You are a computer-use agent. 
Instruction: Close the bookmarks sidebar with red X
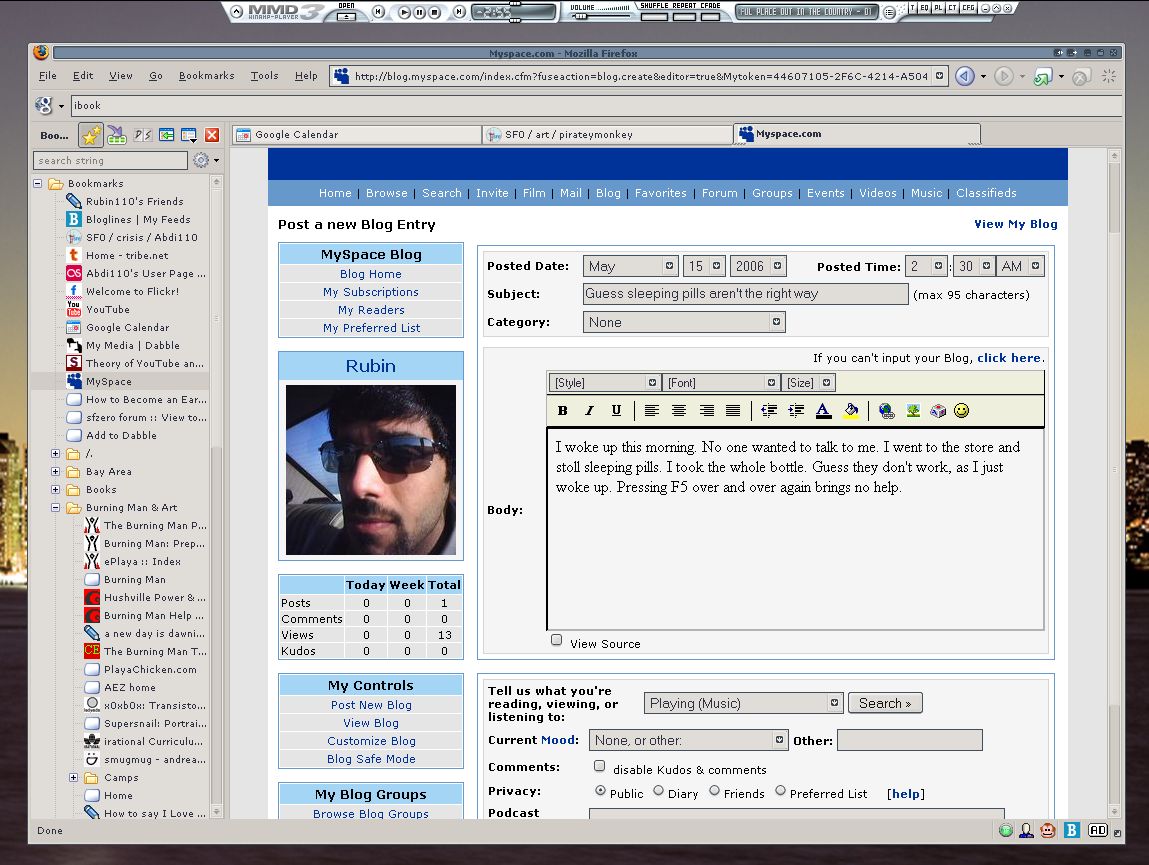[x=212, y=135]
